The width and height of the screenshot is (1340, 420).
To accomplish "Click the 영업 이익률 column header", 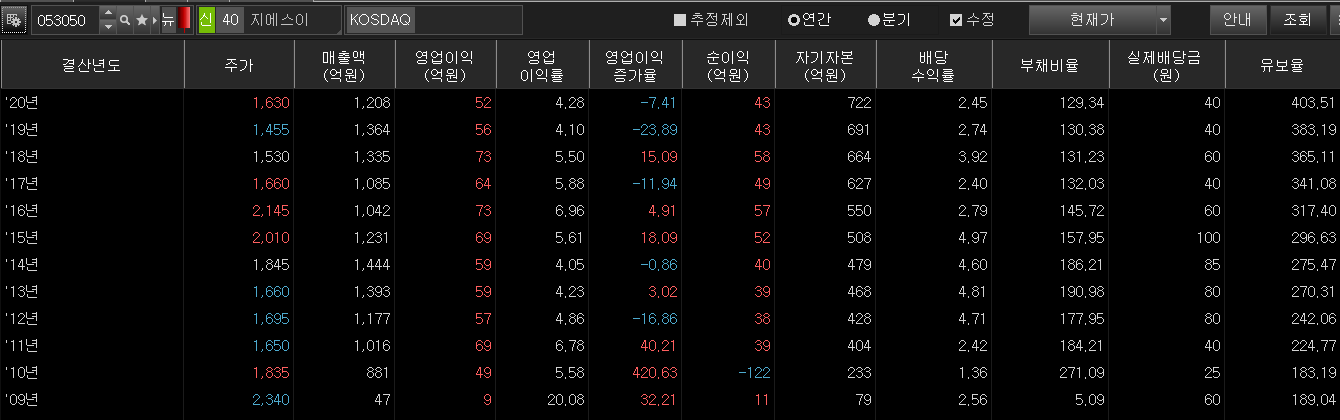I will tap(540, 66).
